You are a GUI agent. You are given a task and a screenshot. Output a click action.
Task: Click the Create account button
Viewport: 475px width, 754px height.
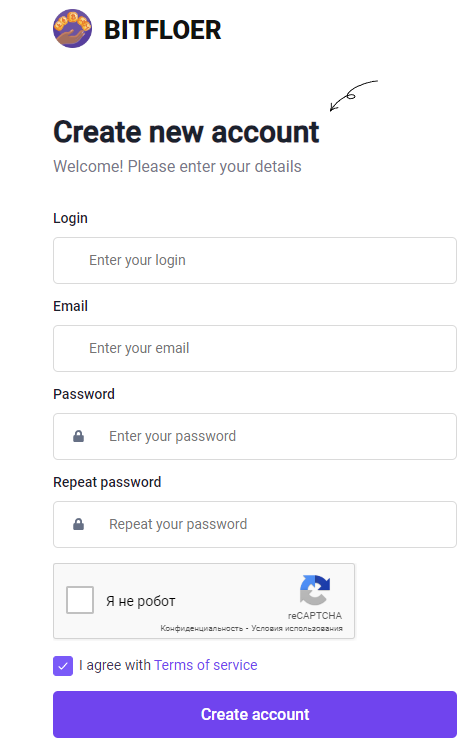click(255, 715)
